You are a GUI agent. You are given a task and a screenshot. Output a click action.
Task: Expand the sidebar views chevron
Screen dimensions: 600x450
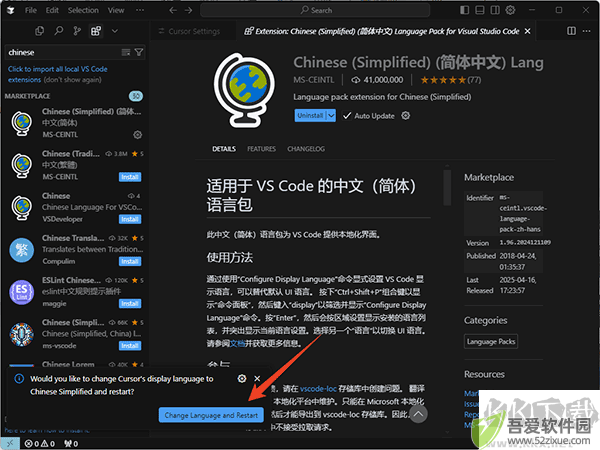click(114, 31)
